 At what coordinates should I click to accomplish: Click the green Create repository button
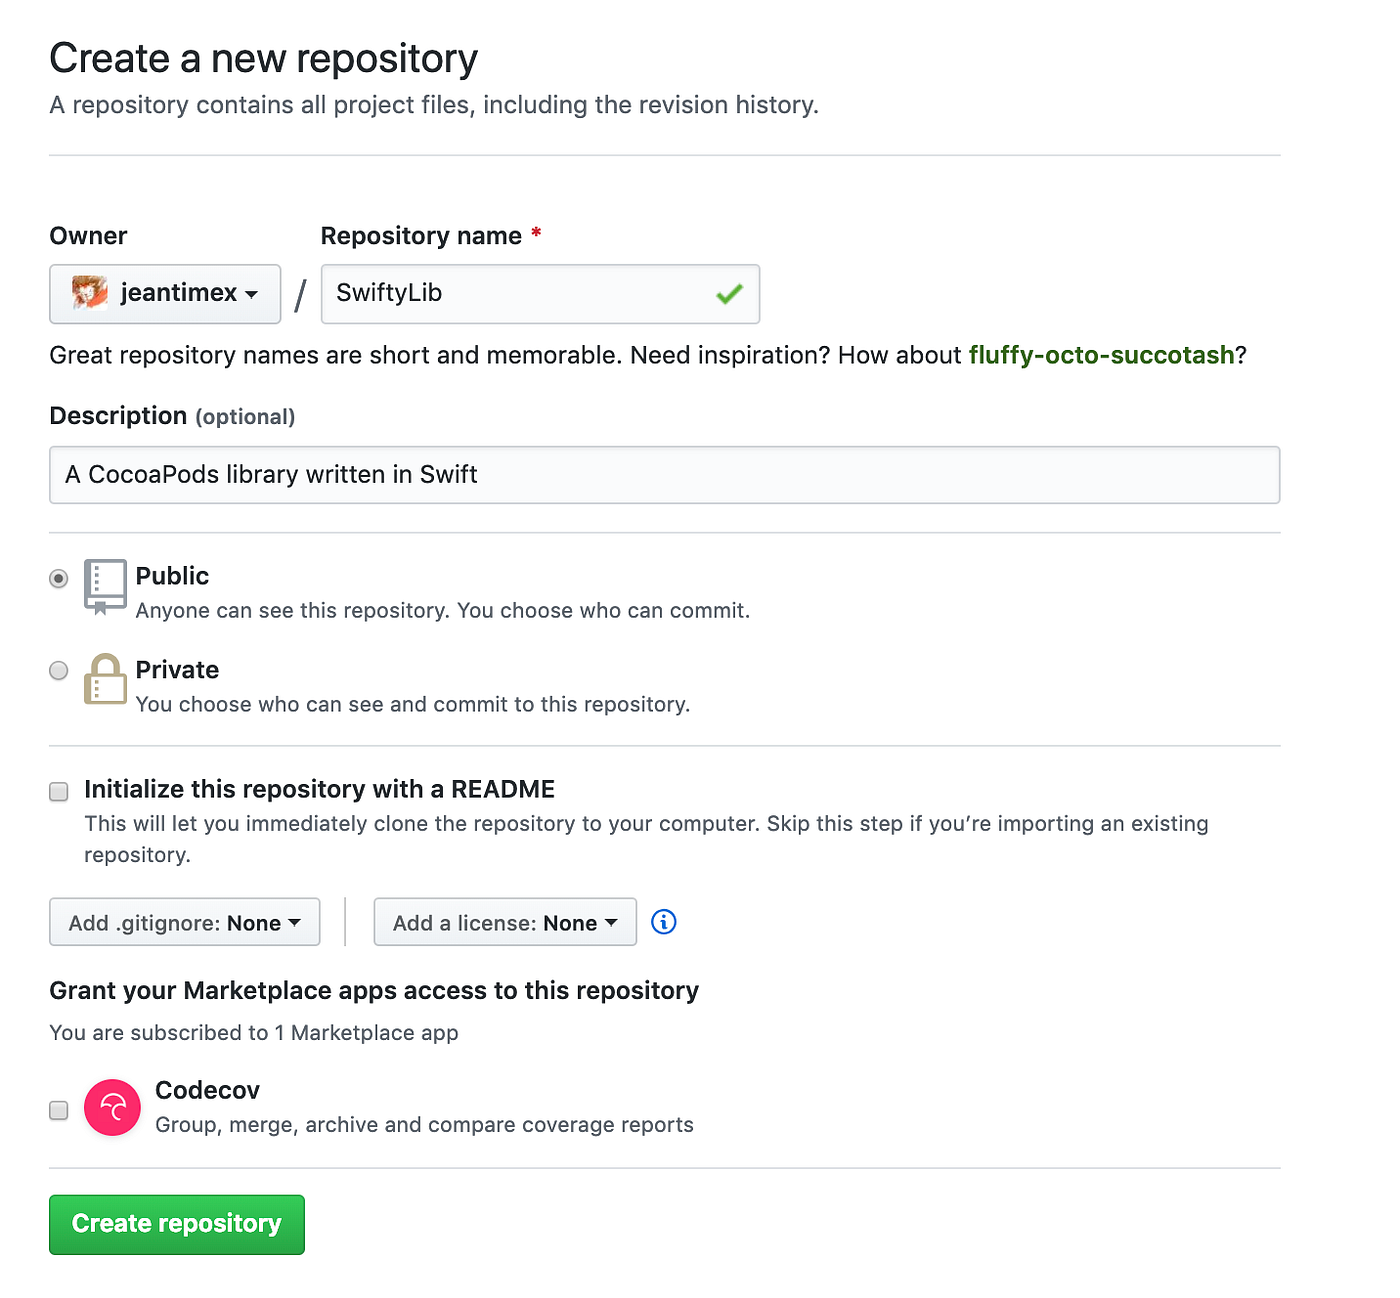click(x=176, y=1224)
